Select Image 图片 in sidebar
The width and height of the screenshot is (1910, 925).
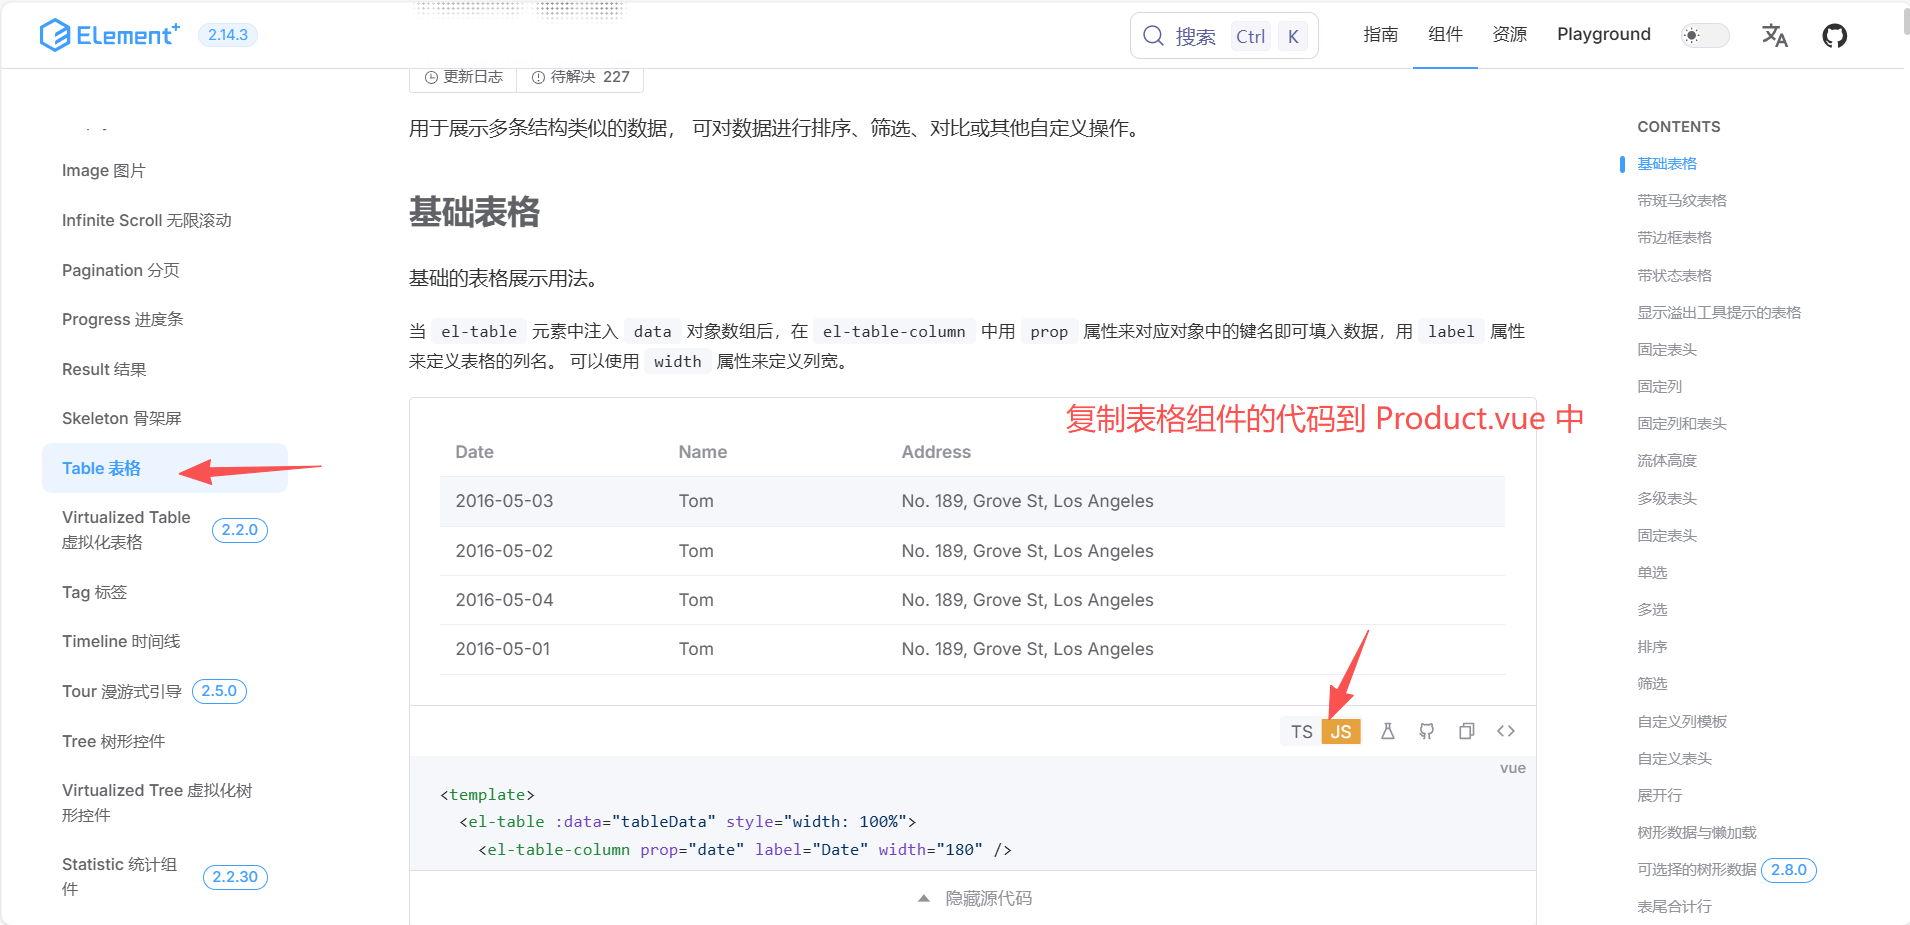pyautogui.click(x=103, y=171)
